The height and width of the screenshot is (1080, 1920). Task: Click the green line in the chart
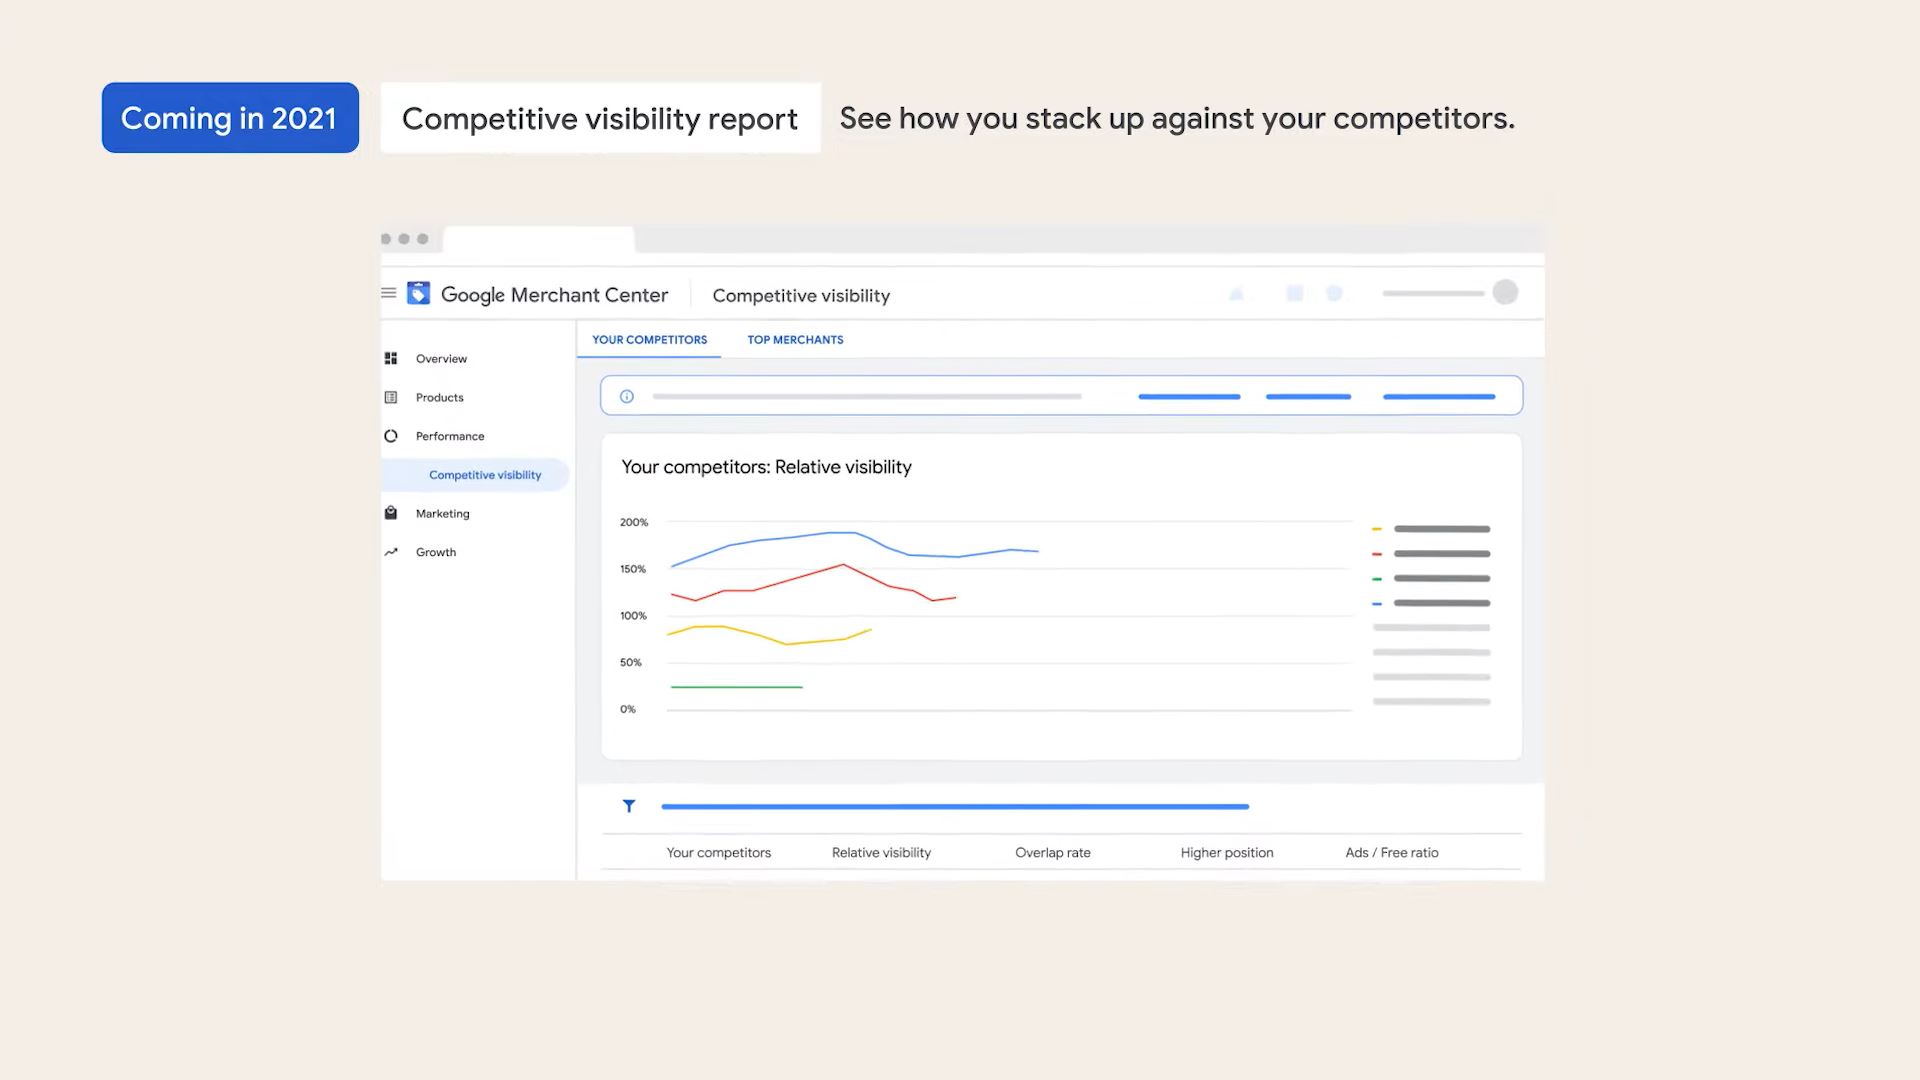coord(737,687)
